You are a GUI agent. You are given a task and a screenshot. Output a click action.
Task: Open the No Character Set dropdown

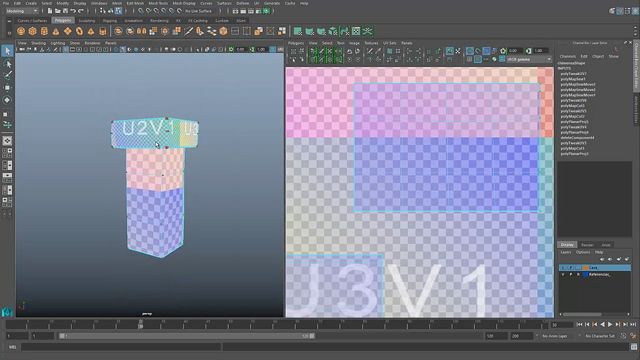600,336
